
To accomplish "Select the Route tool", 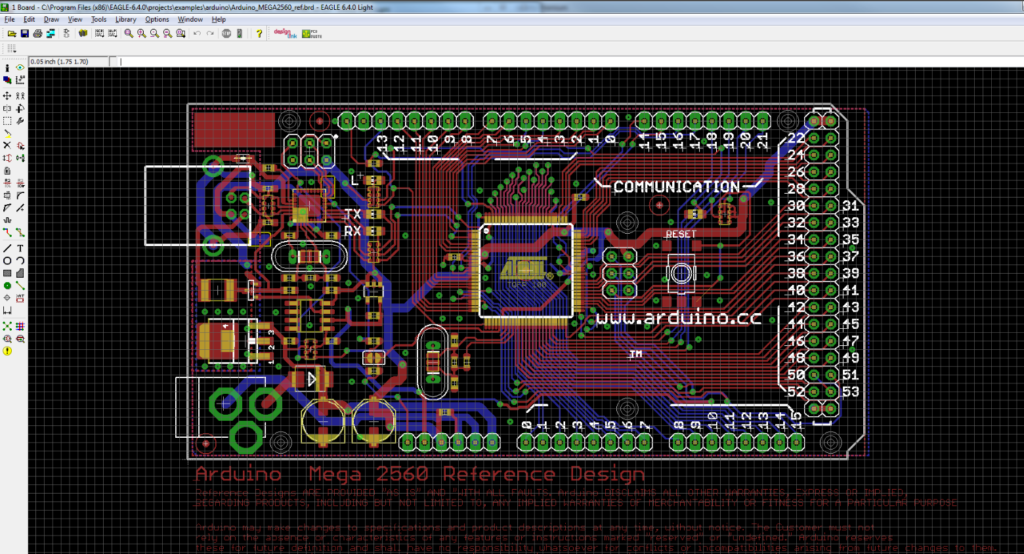I will (x=7, y=233).
